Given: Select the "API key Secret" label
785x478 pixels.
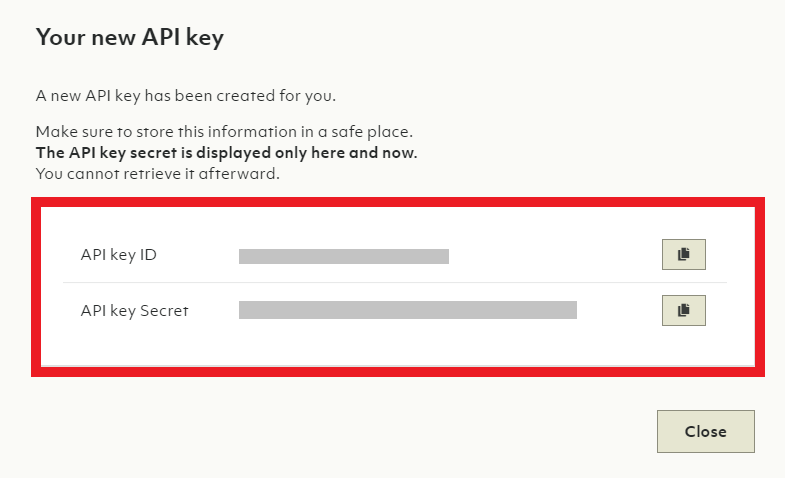Looking at the screenshot, I should click(x=135, y=311).
